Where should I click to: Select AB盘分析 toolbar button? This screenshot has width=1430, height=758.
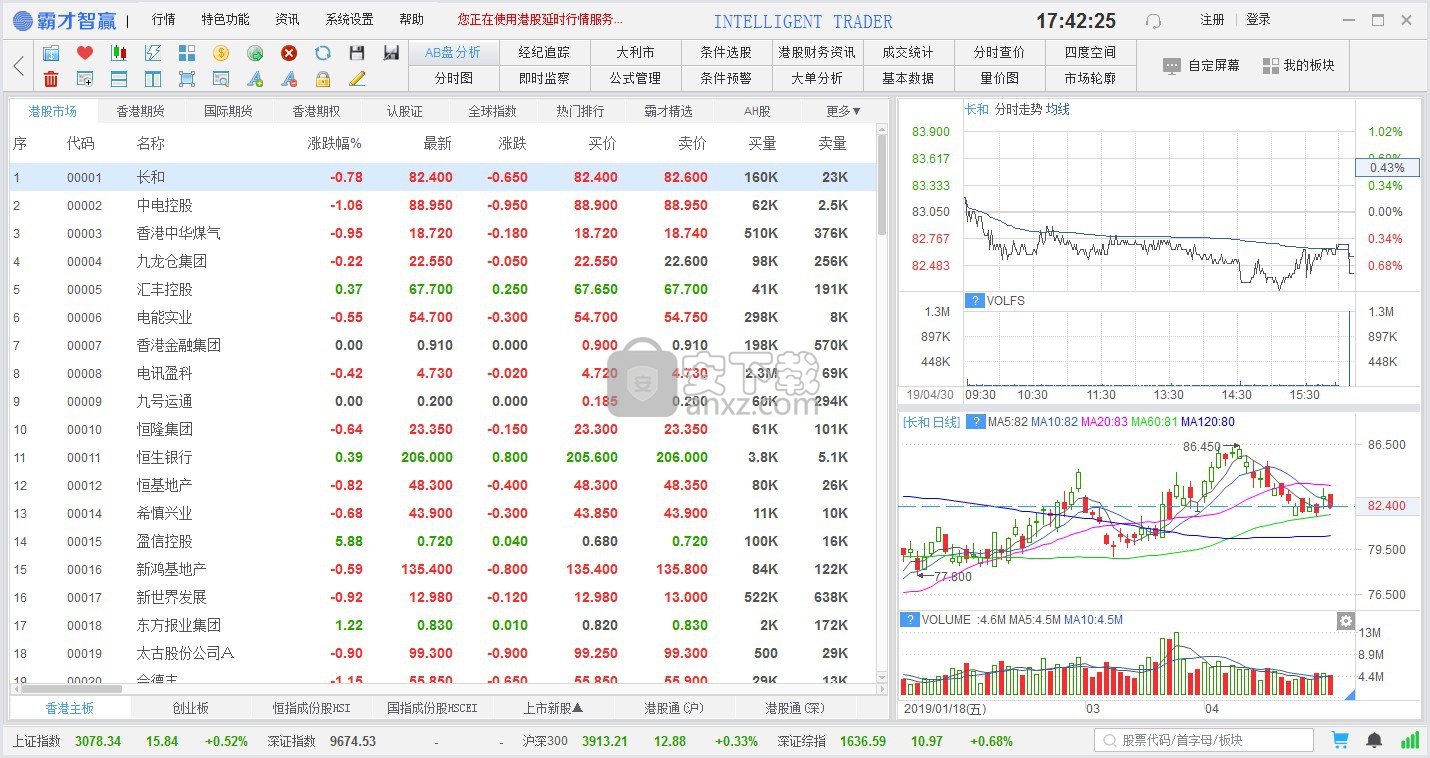point(453,53)
